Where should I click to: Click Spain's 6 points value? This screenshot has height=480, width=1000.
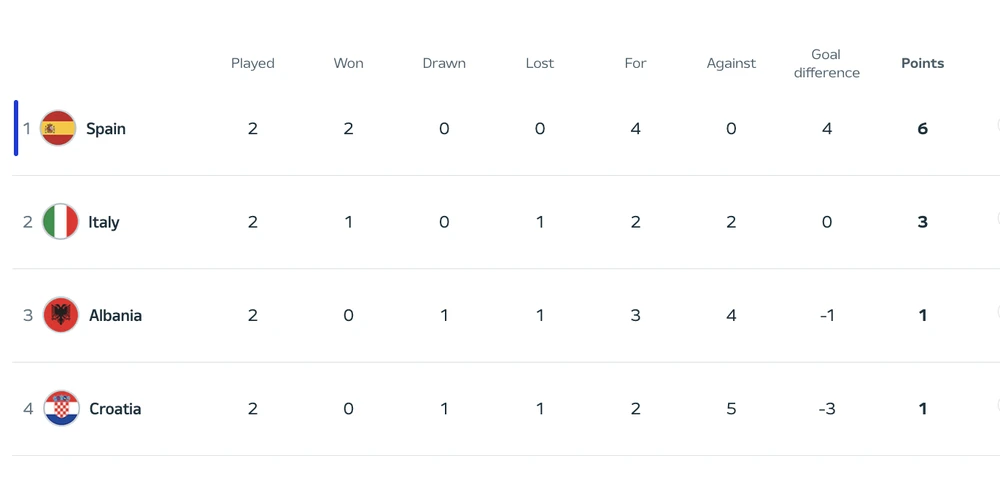(922, 129)
